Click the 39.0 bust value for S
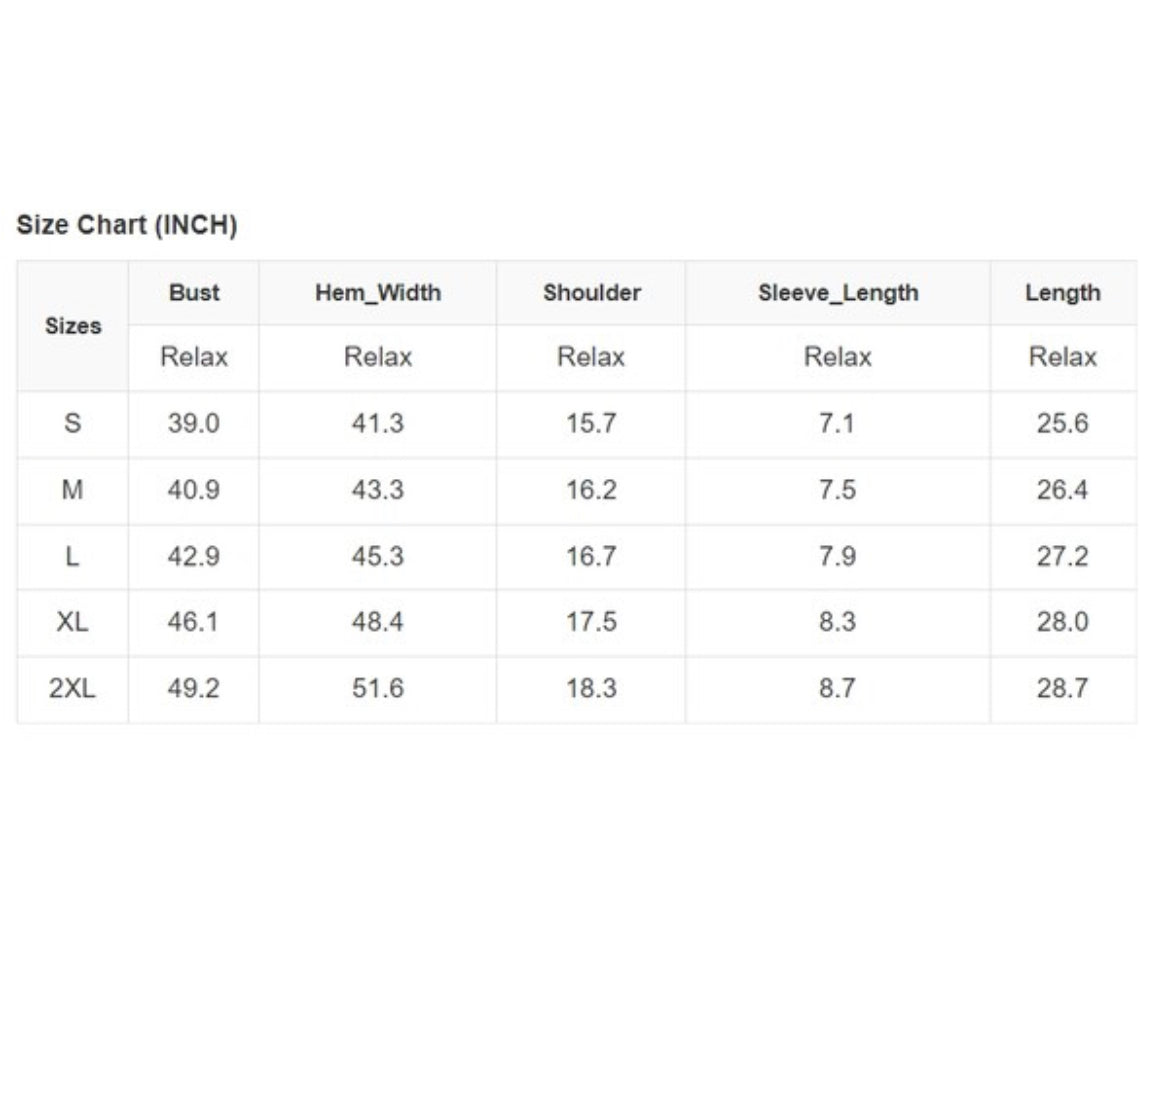This screenshot has height=1093, width=1170. [193, 423]
